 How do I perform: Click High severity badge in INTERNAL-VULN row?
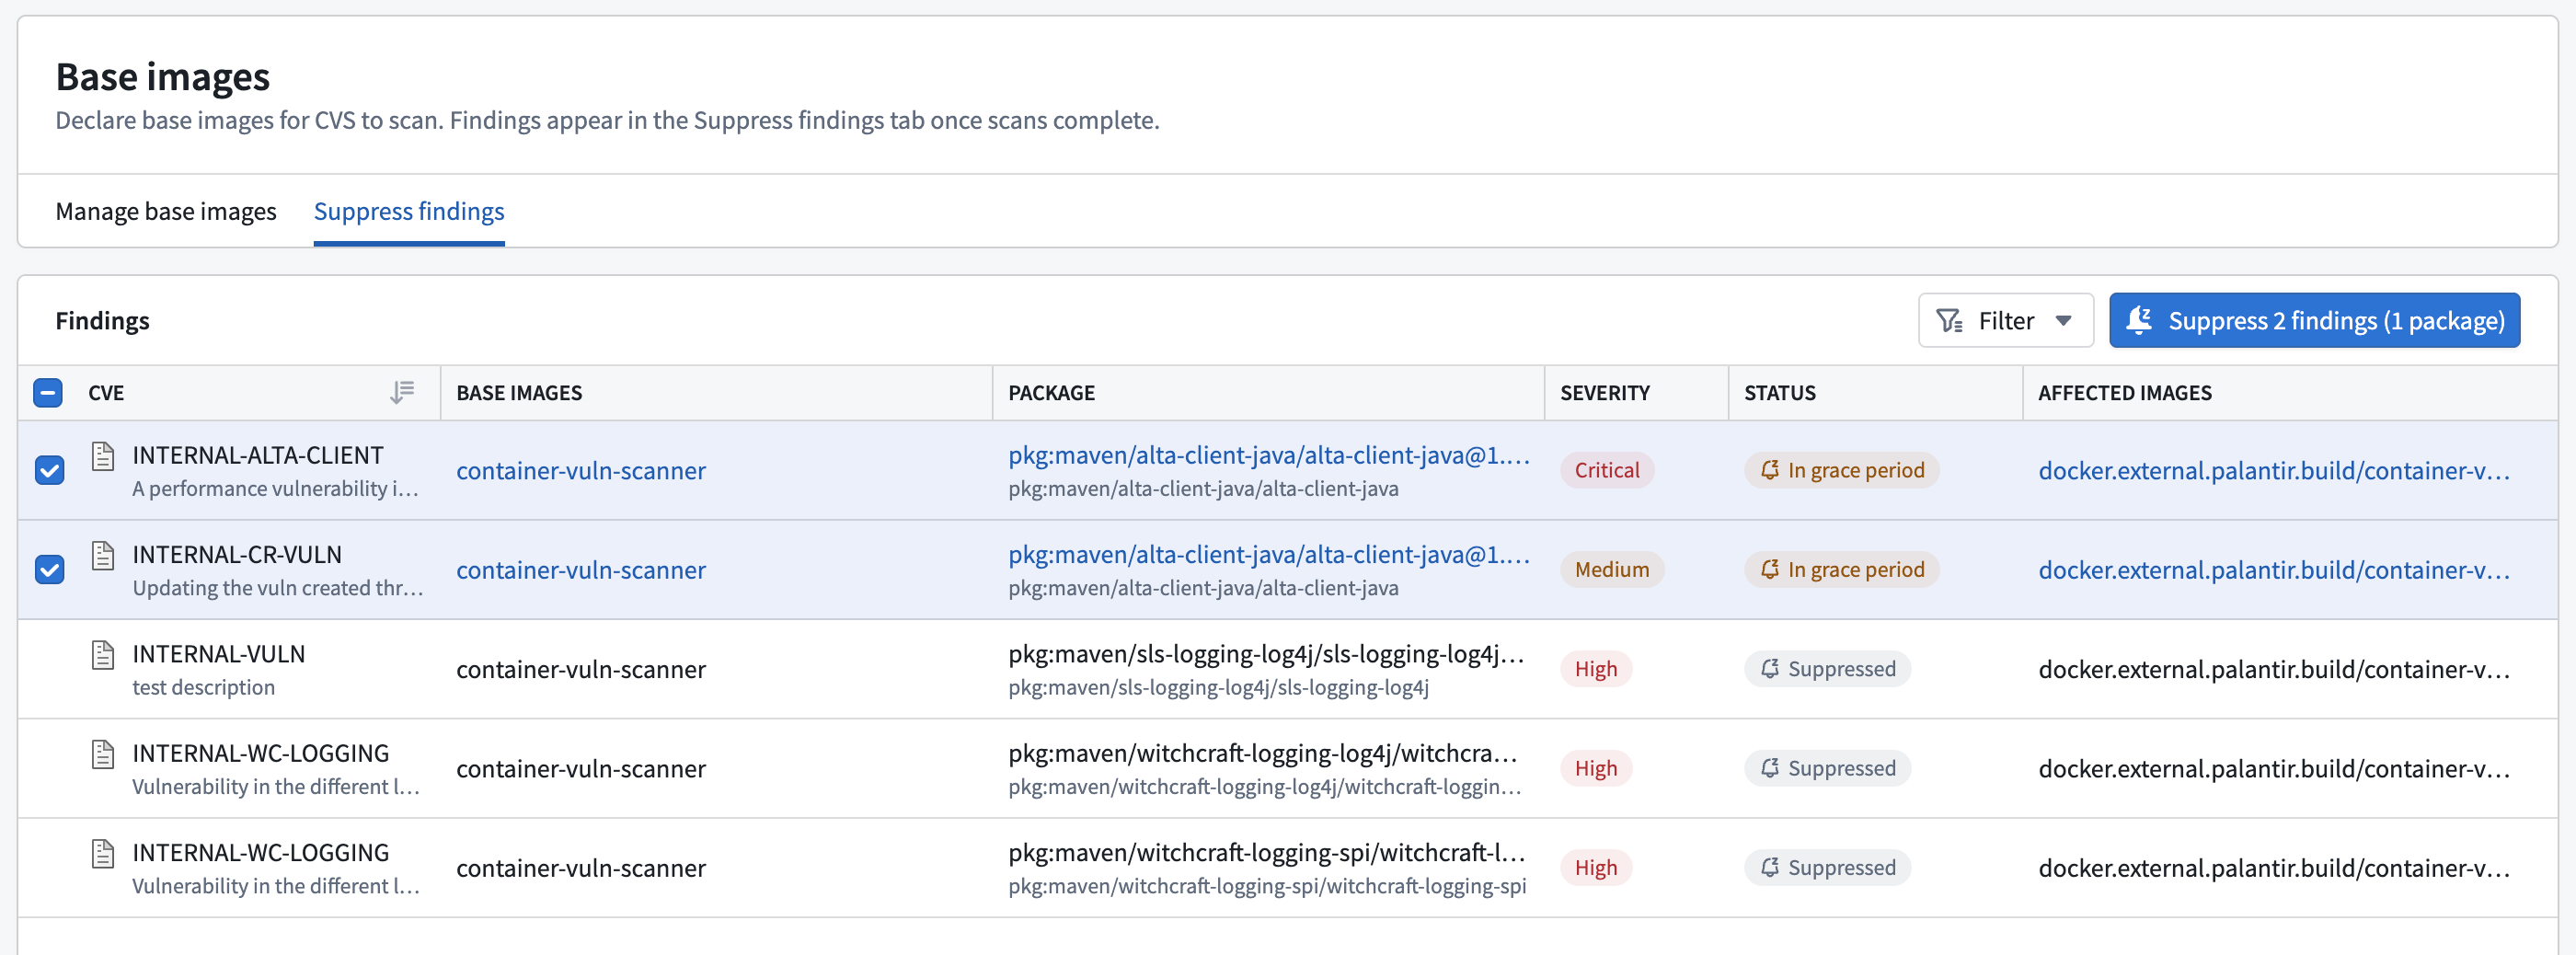(1596, 668)
